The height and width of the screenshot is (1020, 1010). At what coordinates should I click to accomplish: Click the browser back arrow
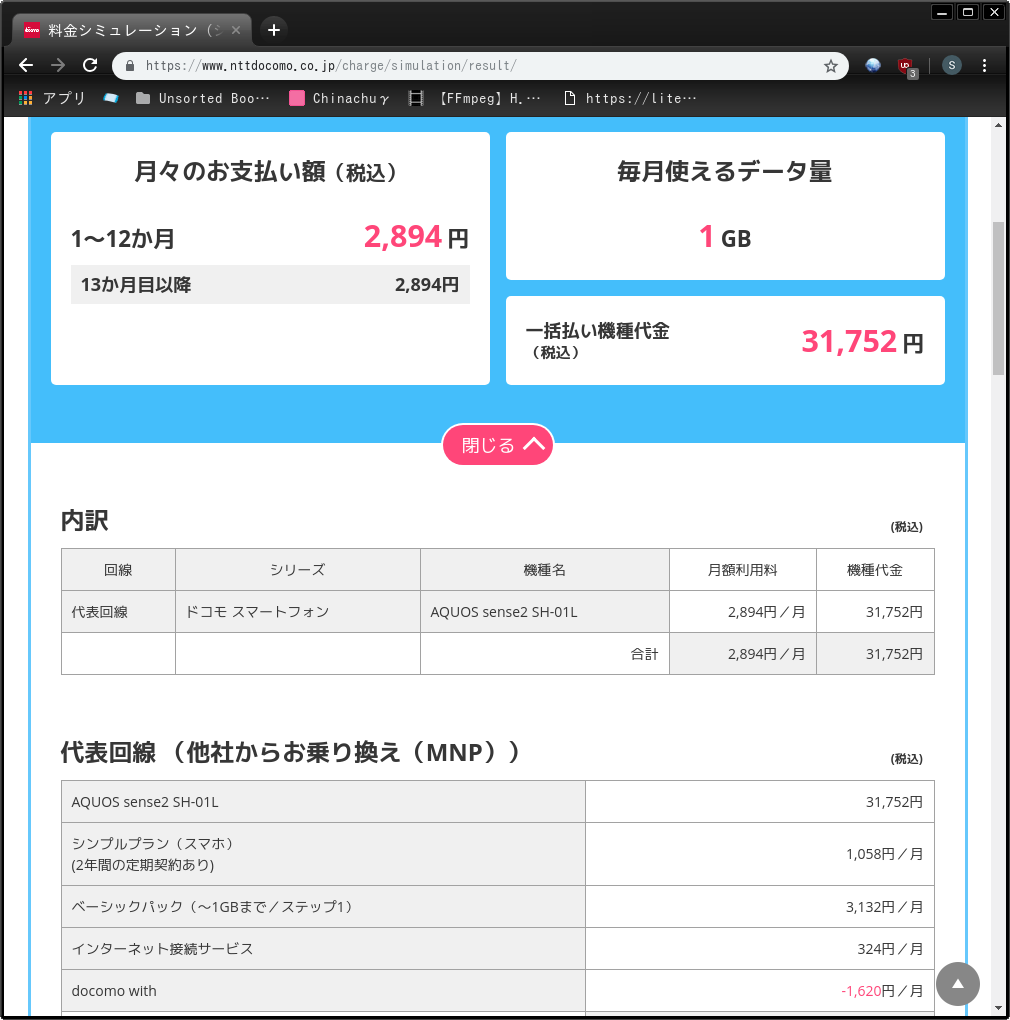tap(26, 65)
